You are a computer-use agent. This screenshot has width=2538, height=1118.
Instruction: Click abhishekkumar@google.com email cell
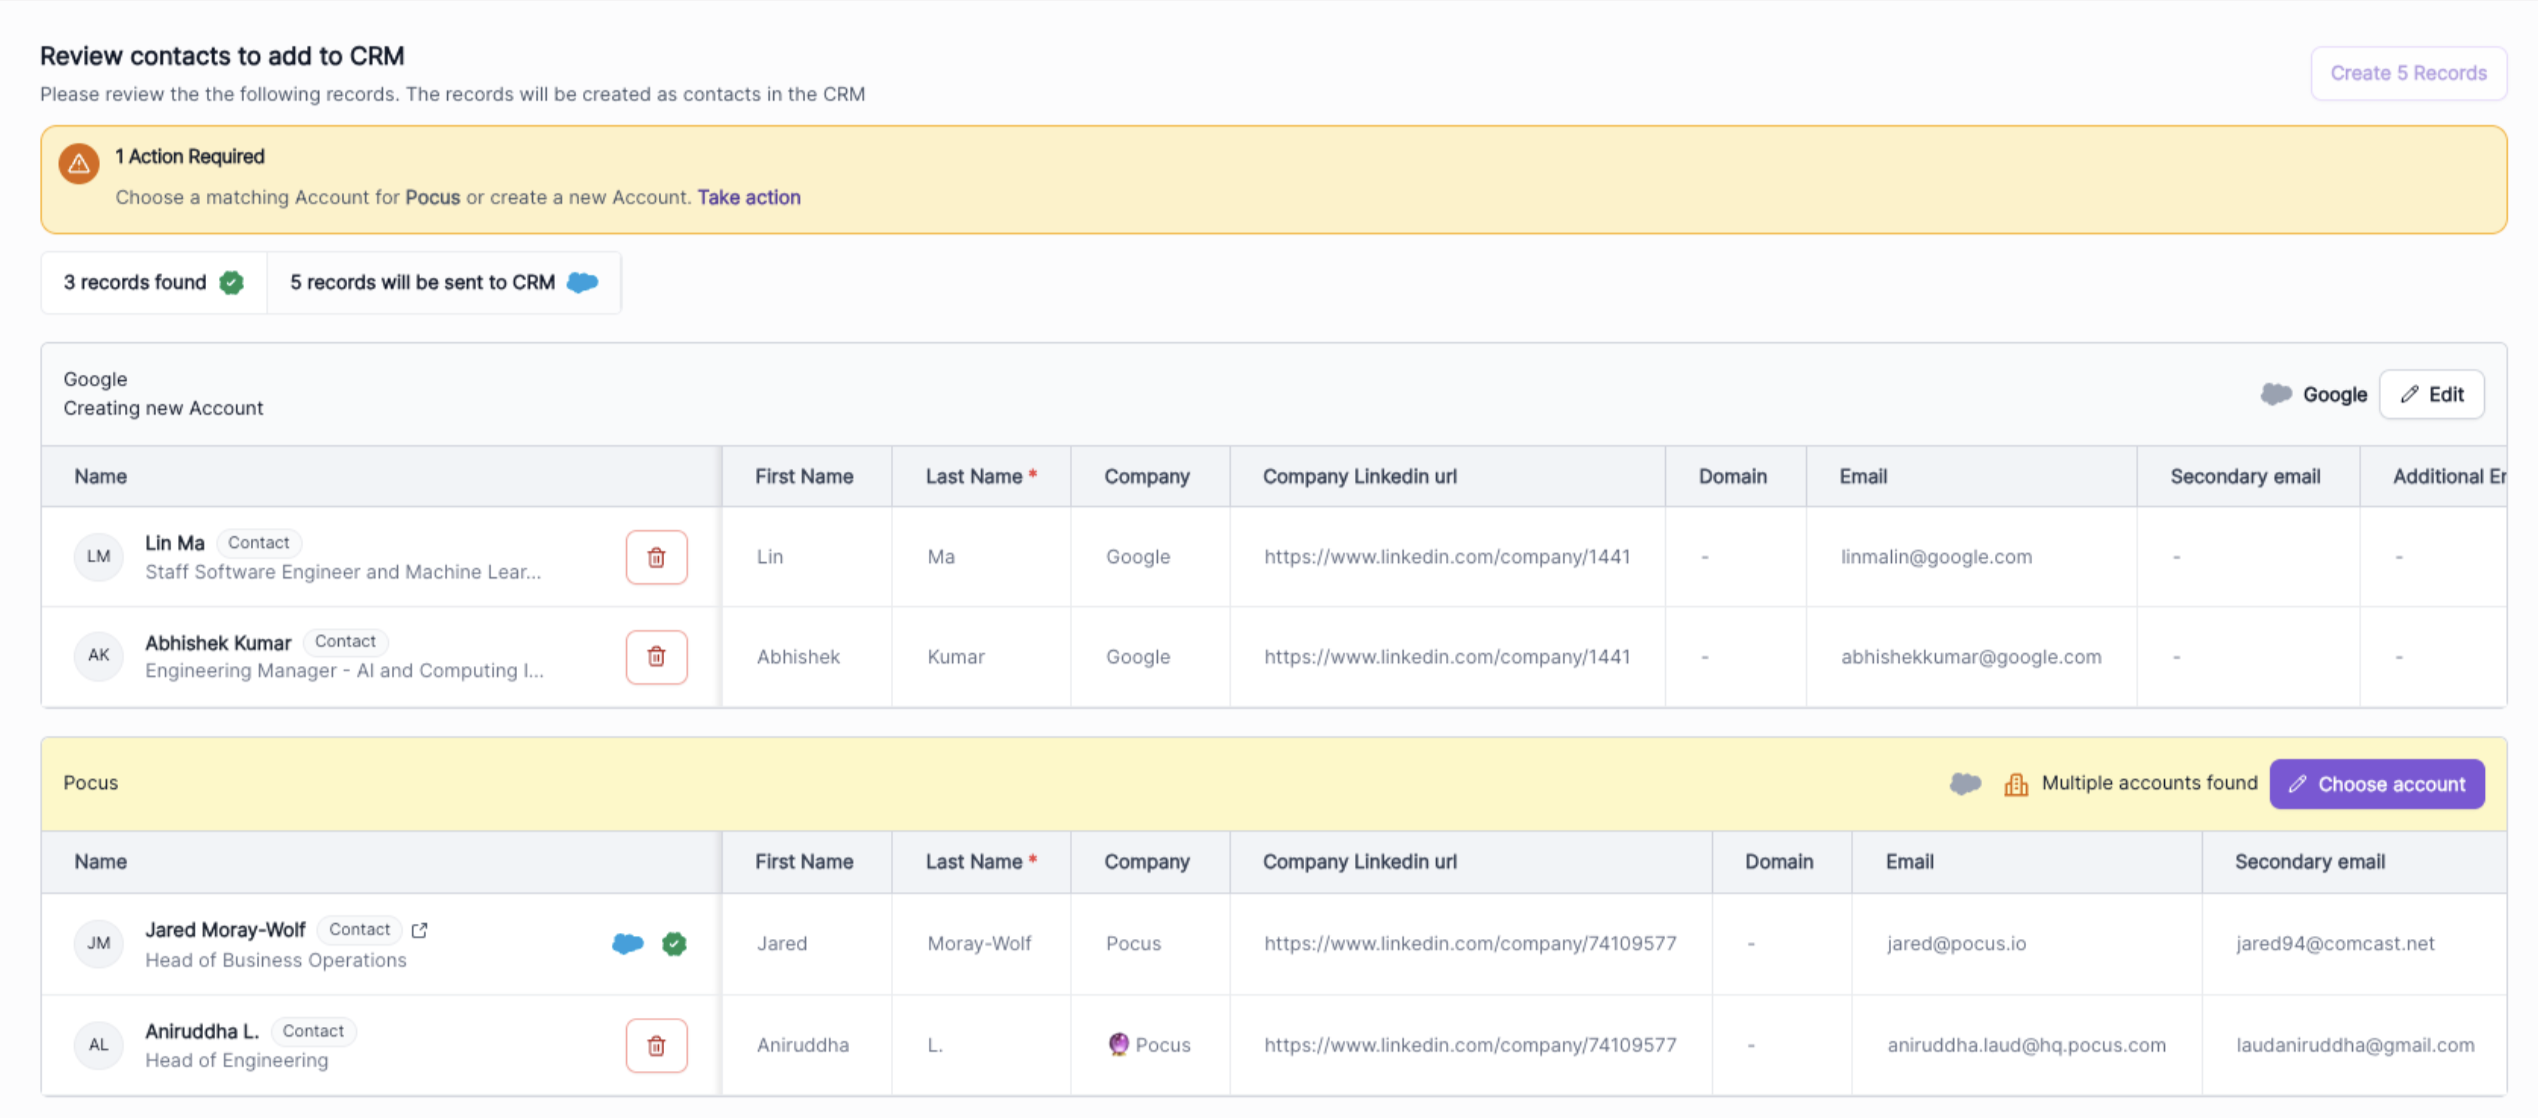click(1971, 657)
